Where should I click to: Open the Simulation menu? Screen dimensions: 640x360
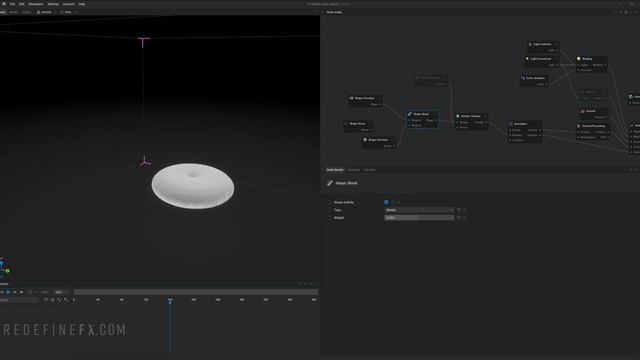[x=36, y=4]
